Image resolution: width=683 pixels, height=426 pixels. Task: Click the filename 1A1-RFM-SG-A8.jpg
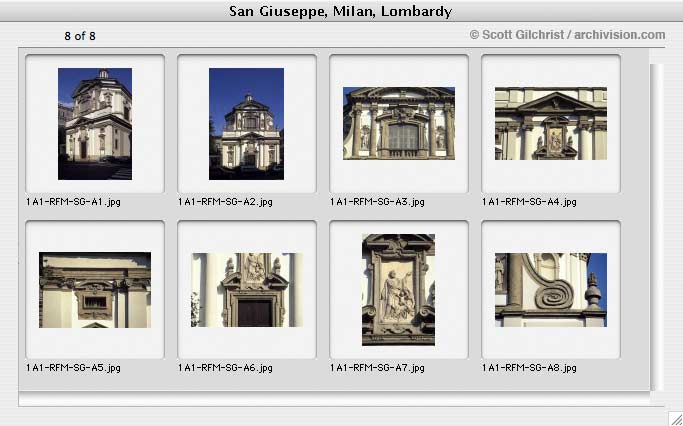coord(529,368)
